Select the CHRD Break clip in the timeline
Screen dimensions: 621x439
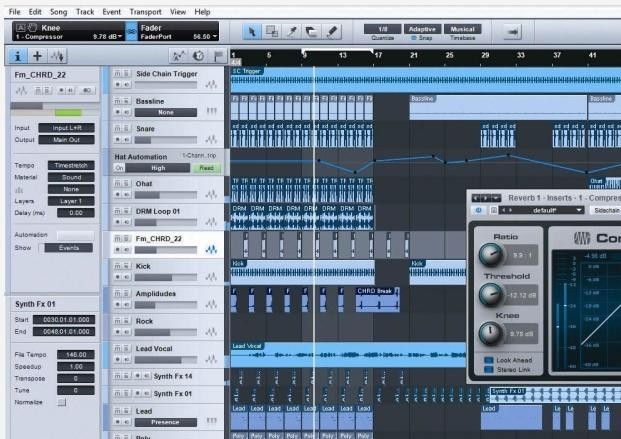(x=379, y=291)
